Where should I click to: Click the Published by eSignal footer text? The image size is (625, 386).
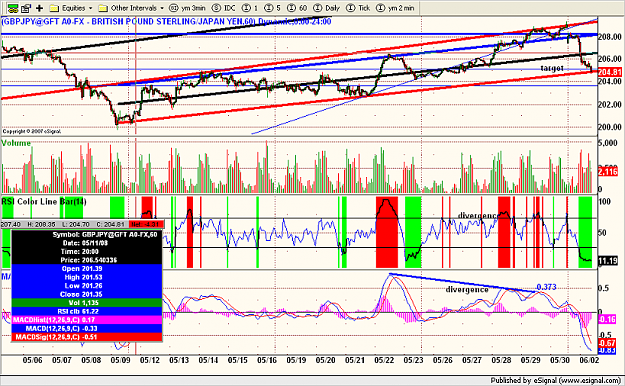[x=555, y=380]
